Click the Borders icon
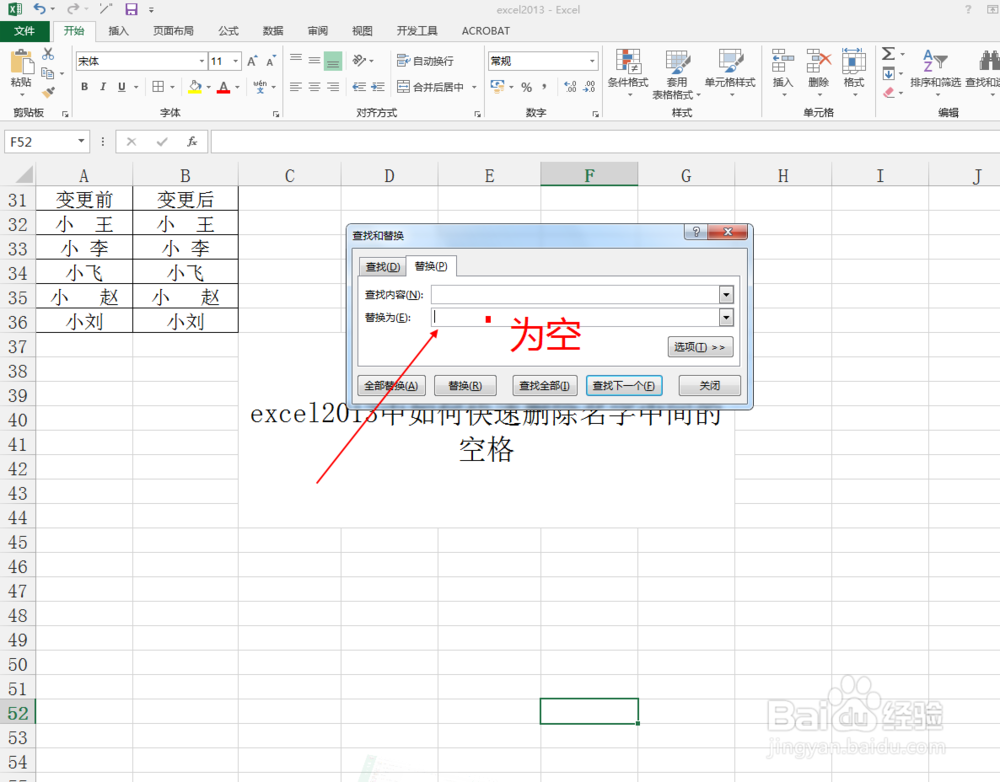The width and height of the screenshot is (1000, 782). click(x=158, y=87)
